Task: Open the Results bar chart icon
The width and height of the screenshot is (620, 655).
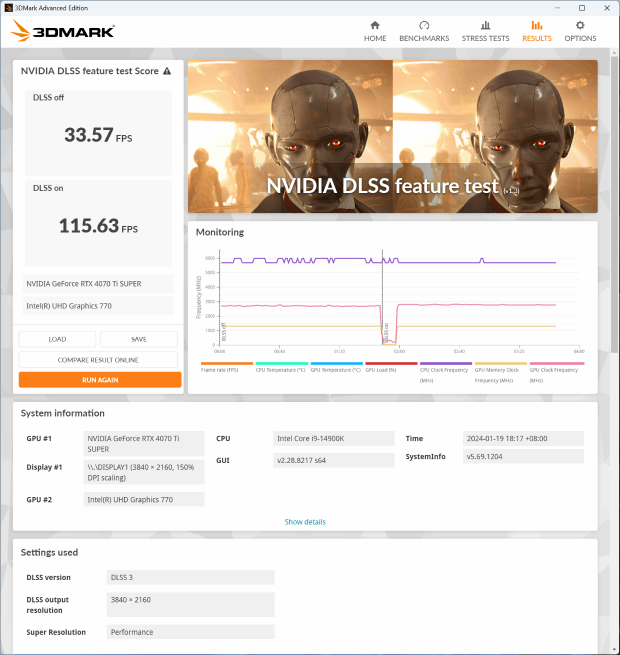Action: (536, 25)
